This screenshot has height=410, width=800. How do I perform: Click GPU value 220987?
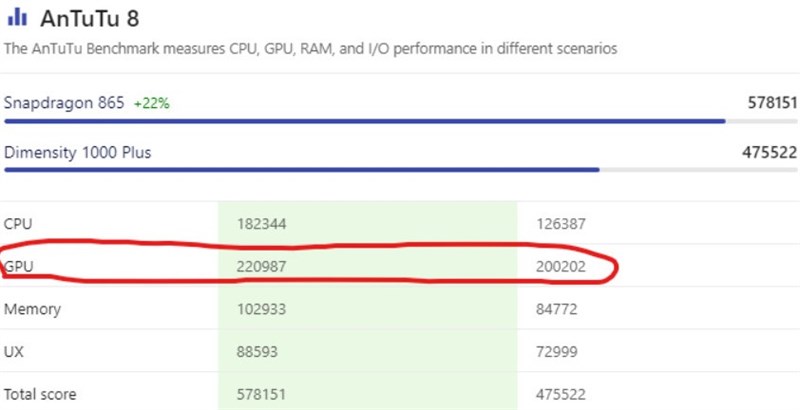tap(261, 267)
